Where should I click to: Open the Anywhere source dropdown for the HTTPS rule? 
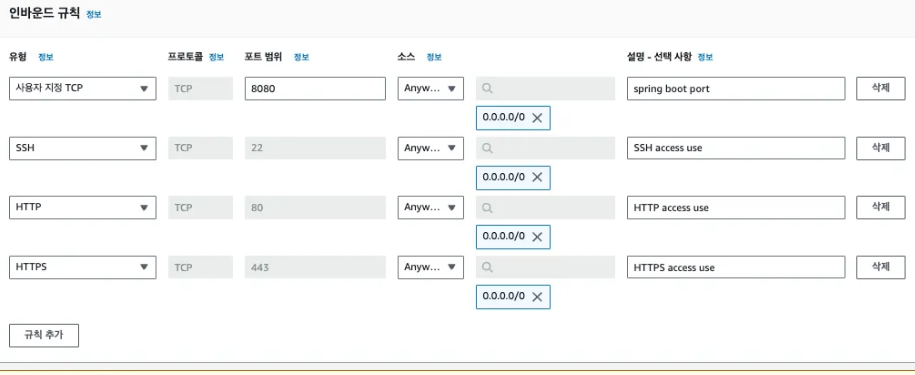tap(431, 267)
